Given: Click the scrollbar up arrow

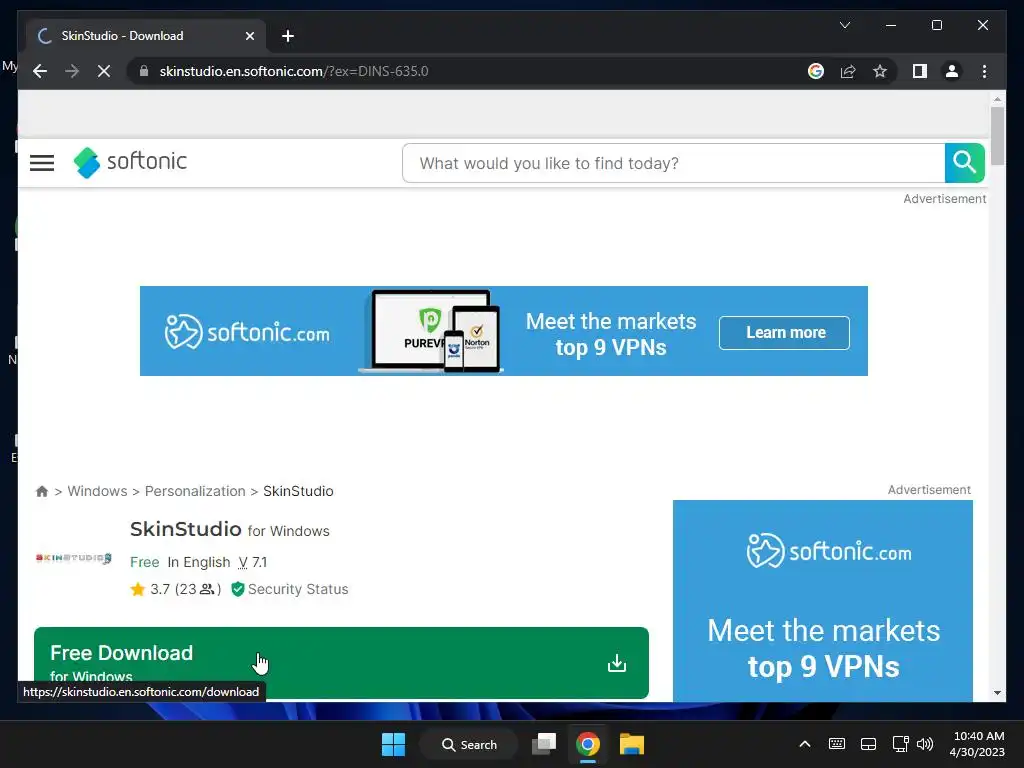Looking at the screenshot, I should pos(997,99).
